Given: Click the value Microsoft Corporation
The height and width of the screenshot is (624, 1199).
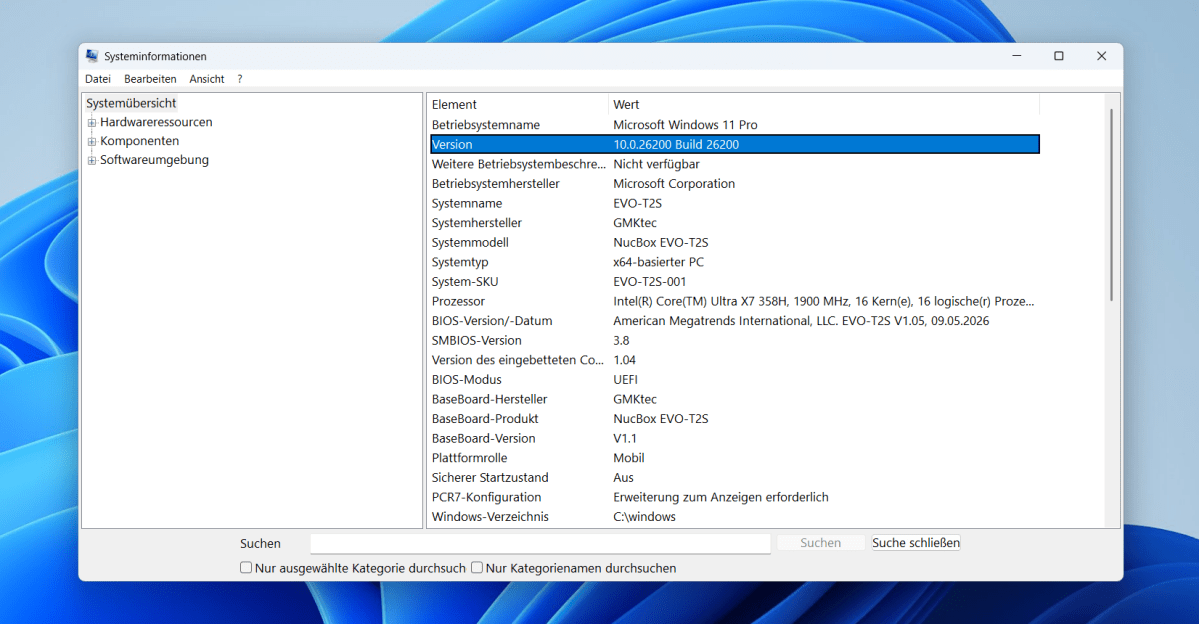Looking at the screenshot, I should tap(674, 184).
